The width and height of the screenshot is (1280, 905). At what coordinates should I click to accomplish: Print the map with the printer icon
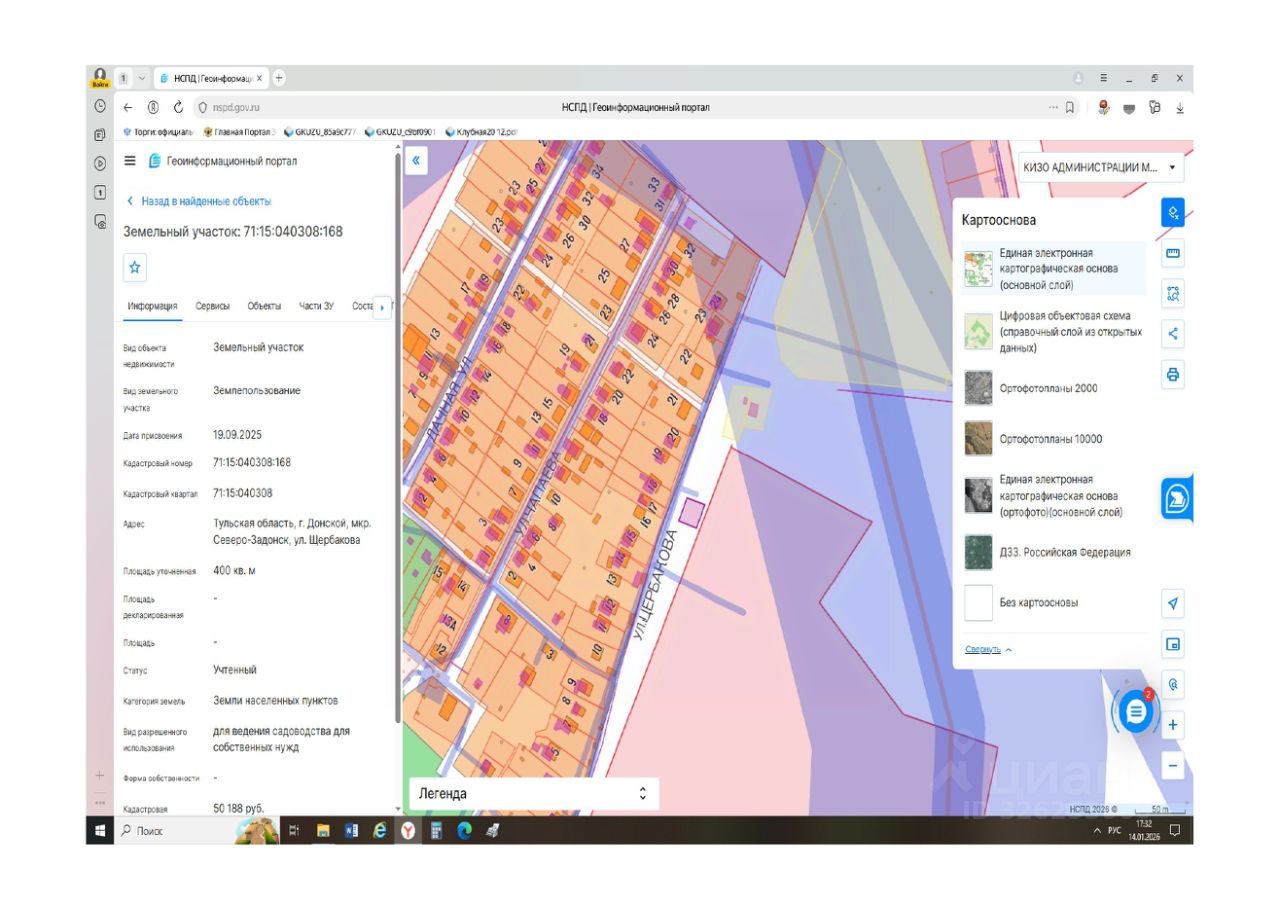1173,375
